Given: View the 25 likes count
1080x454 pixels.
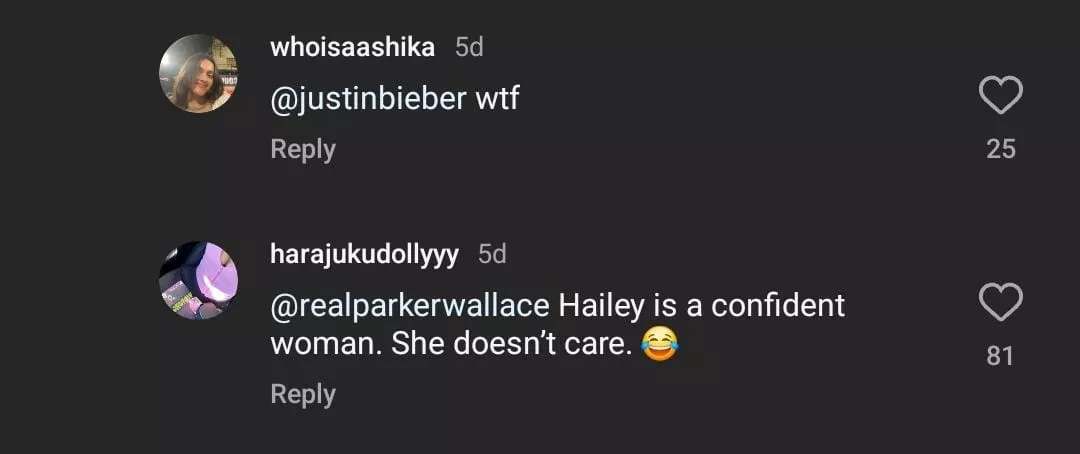Looking at the screenshot, I should click(1000, 149).
